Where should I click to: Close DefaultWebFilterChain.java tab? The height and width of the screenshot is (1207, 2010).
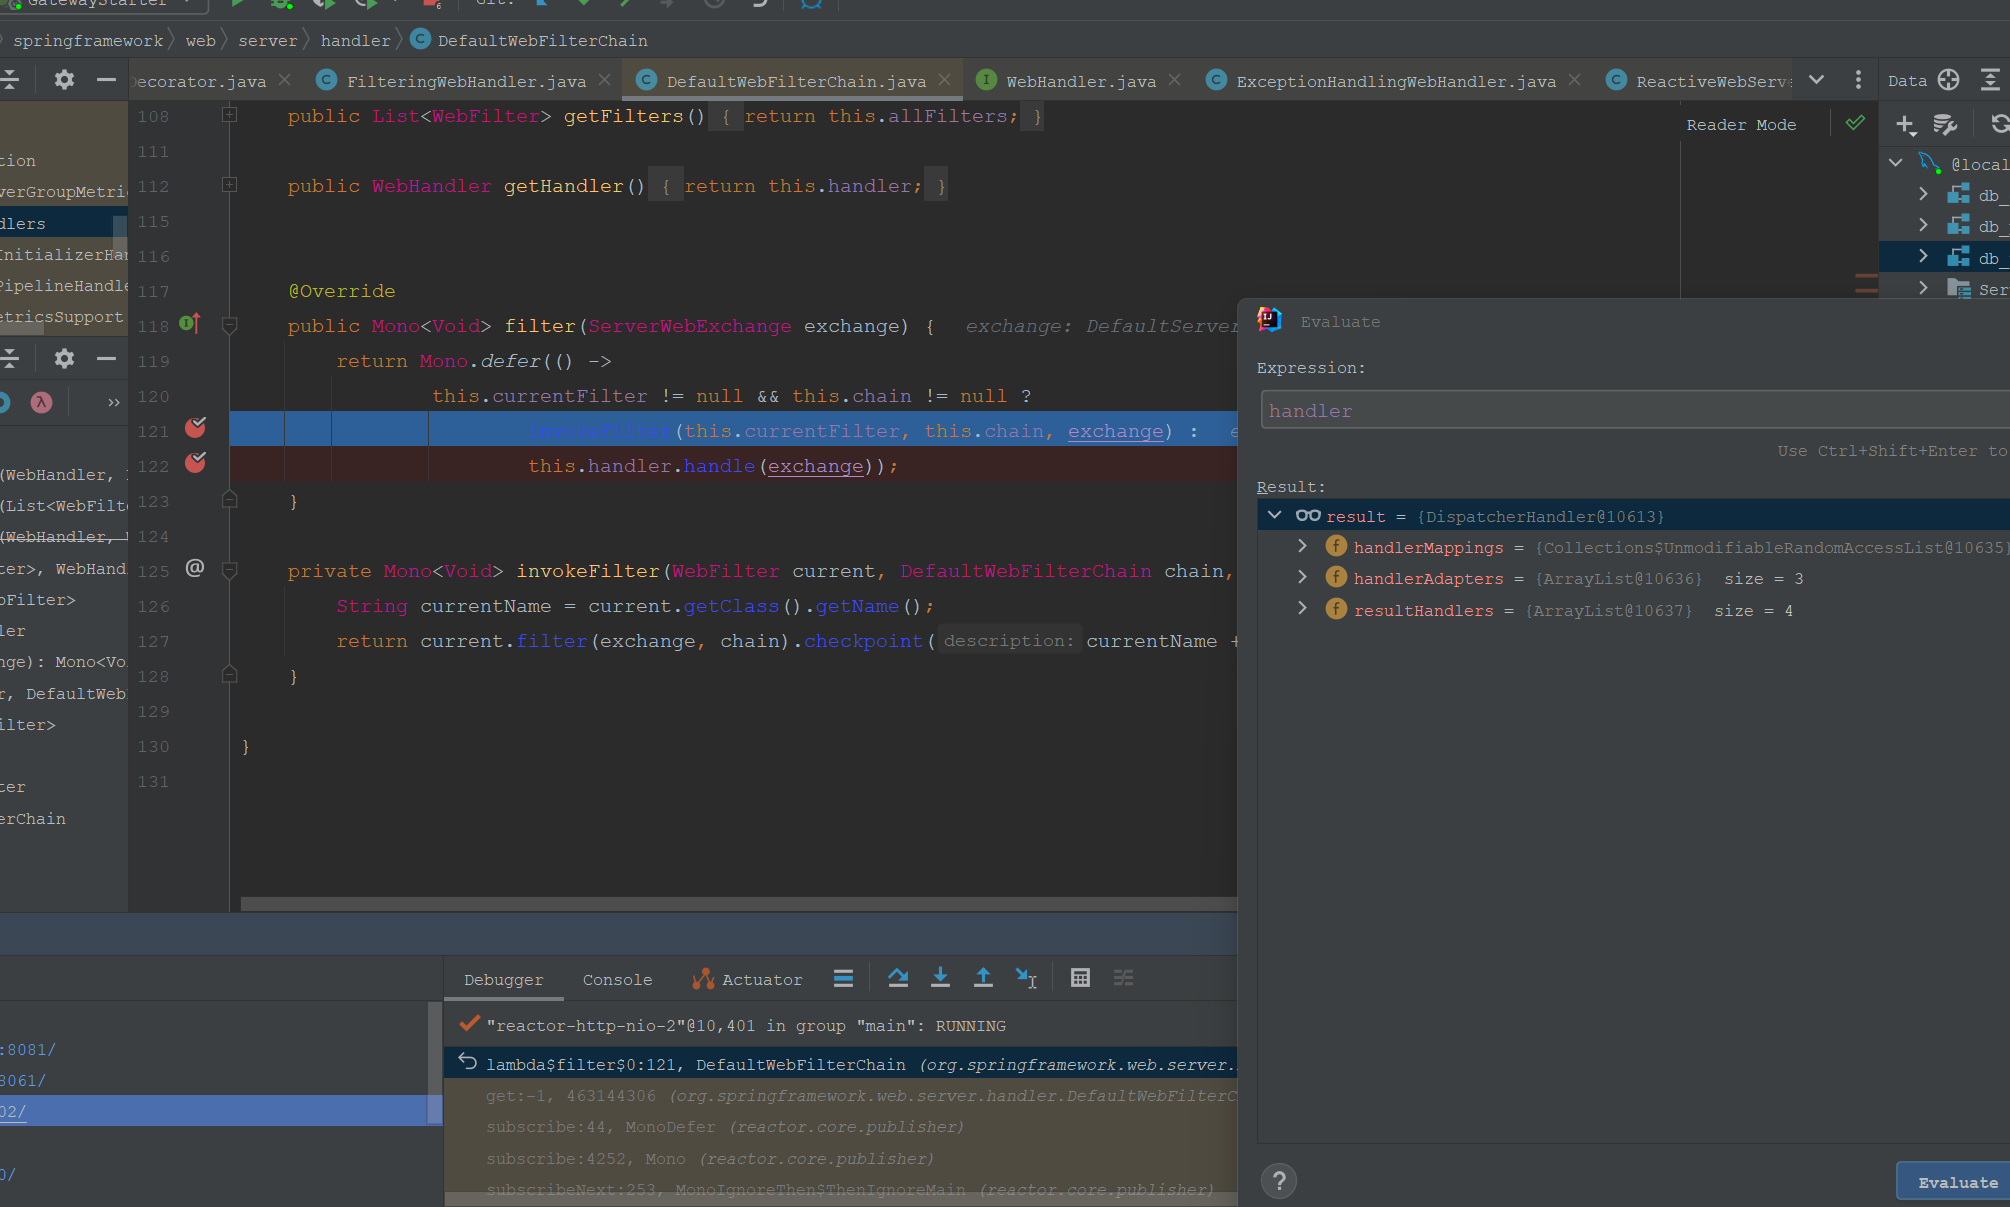(944, 80)
